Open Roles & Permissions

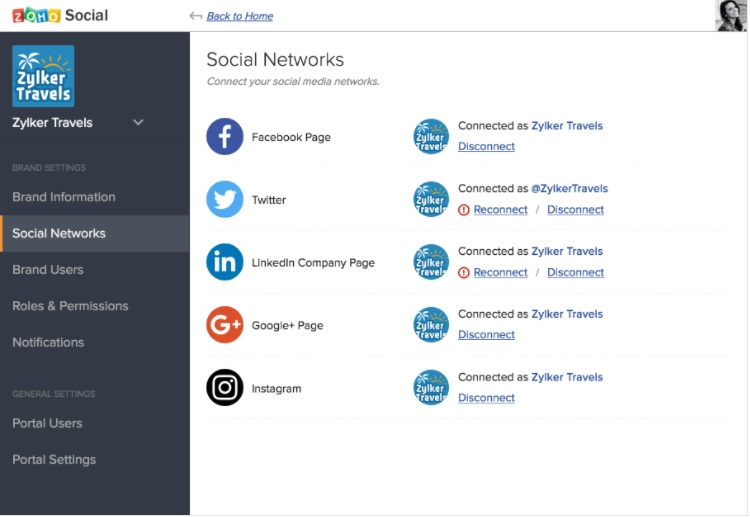click(x=70, y=306)
